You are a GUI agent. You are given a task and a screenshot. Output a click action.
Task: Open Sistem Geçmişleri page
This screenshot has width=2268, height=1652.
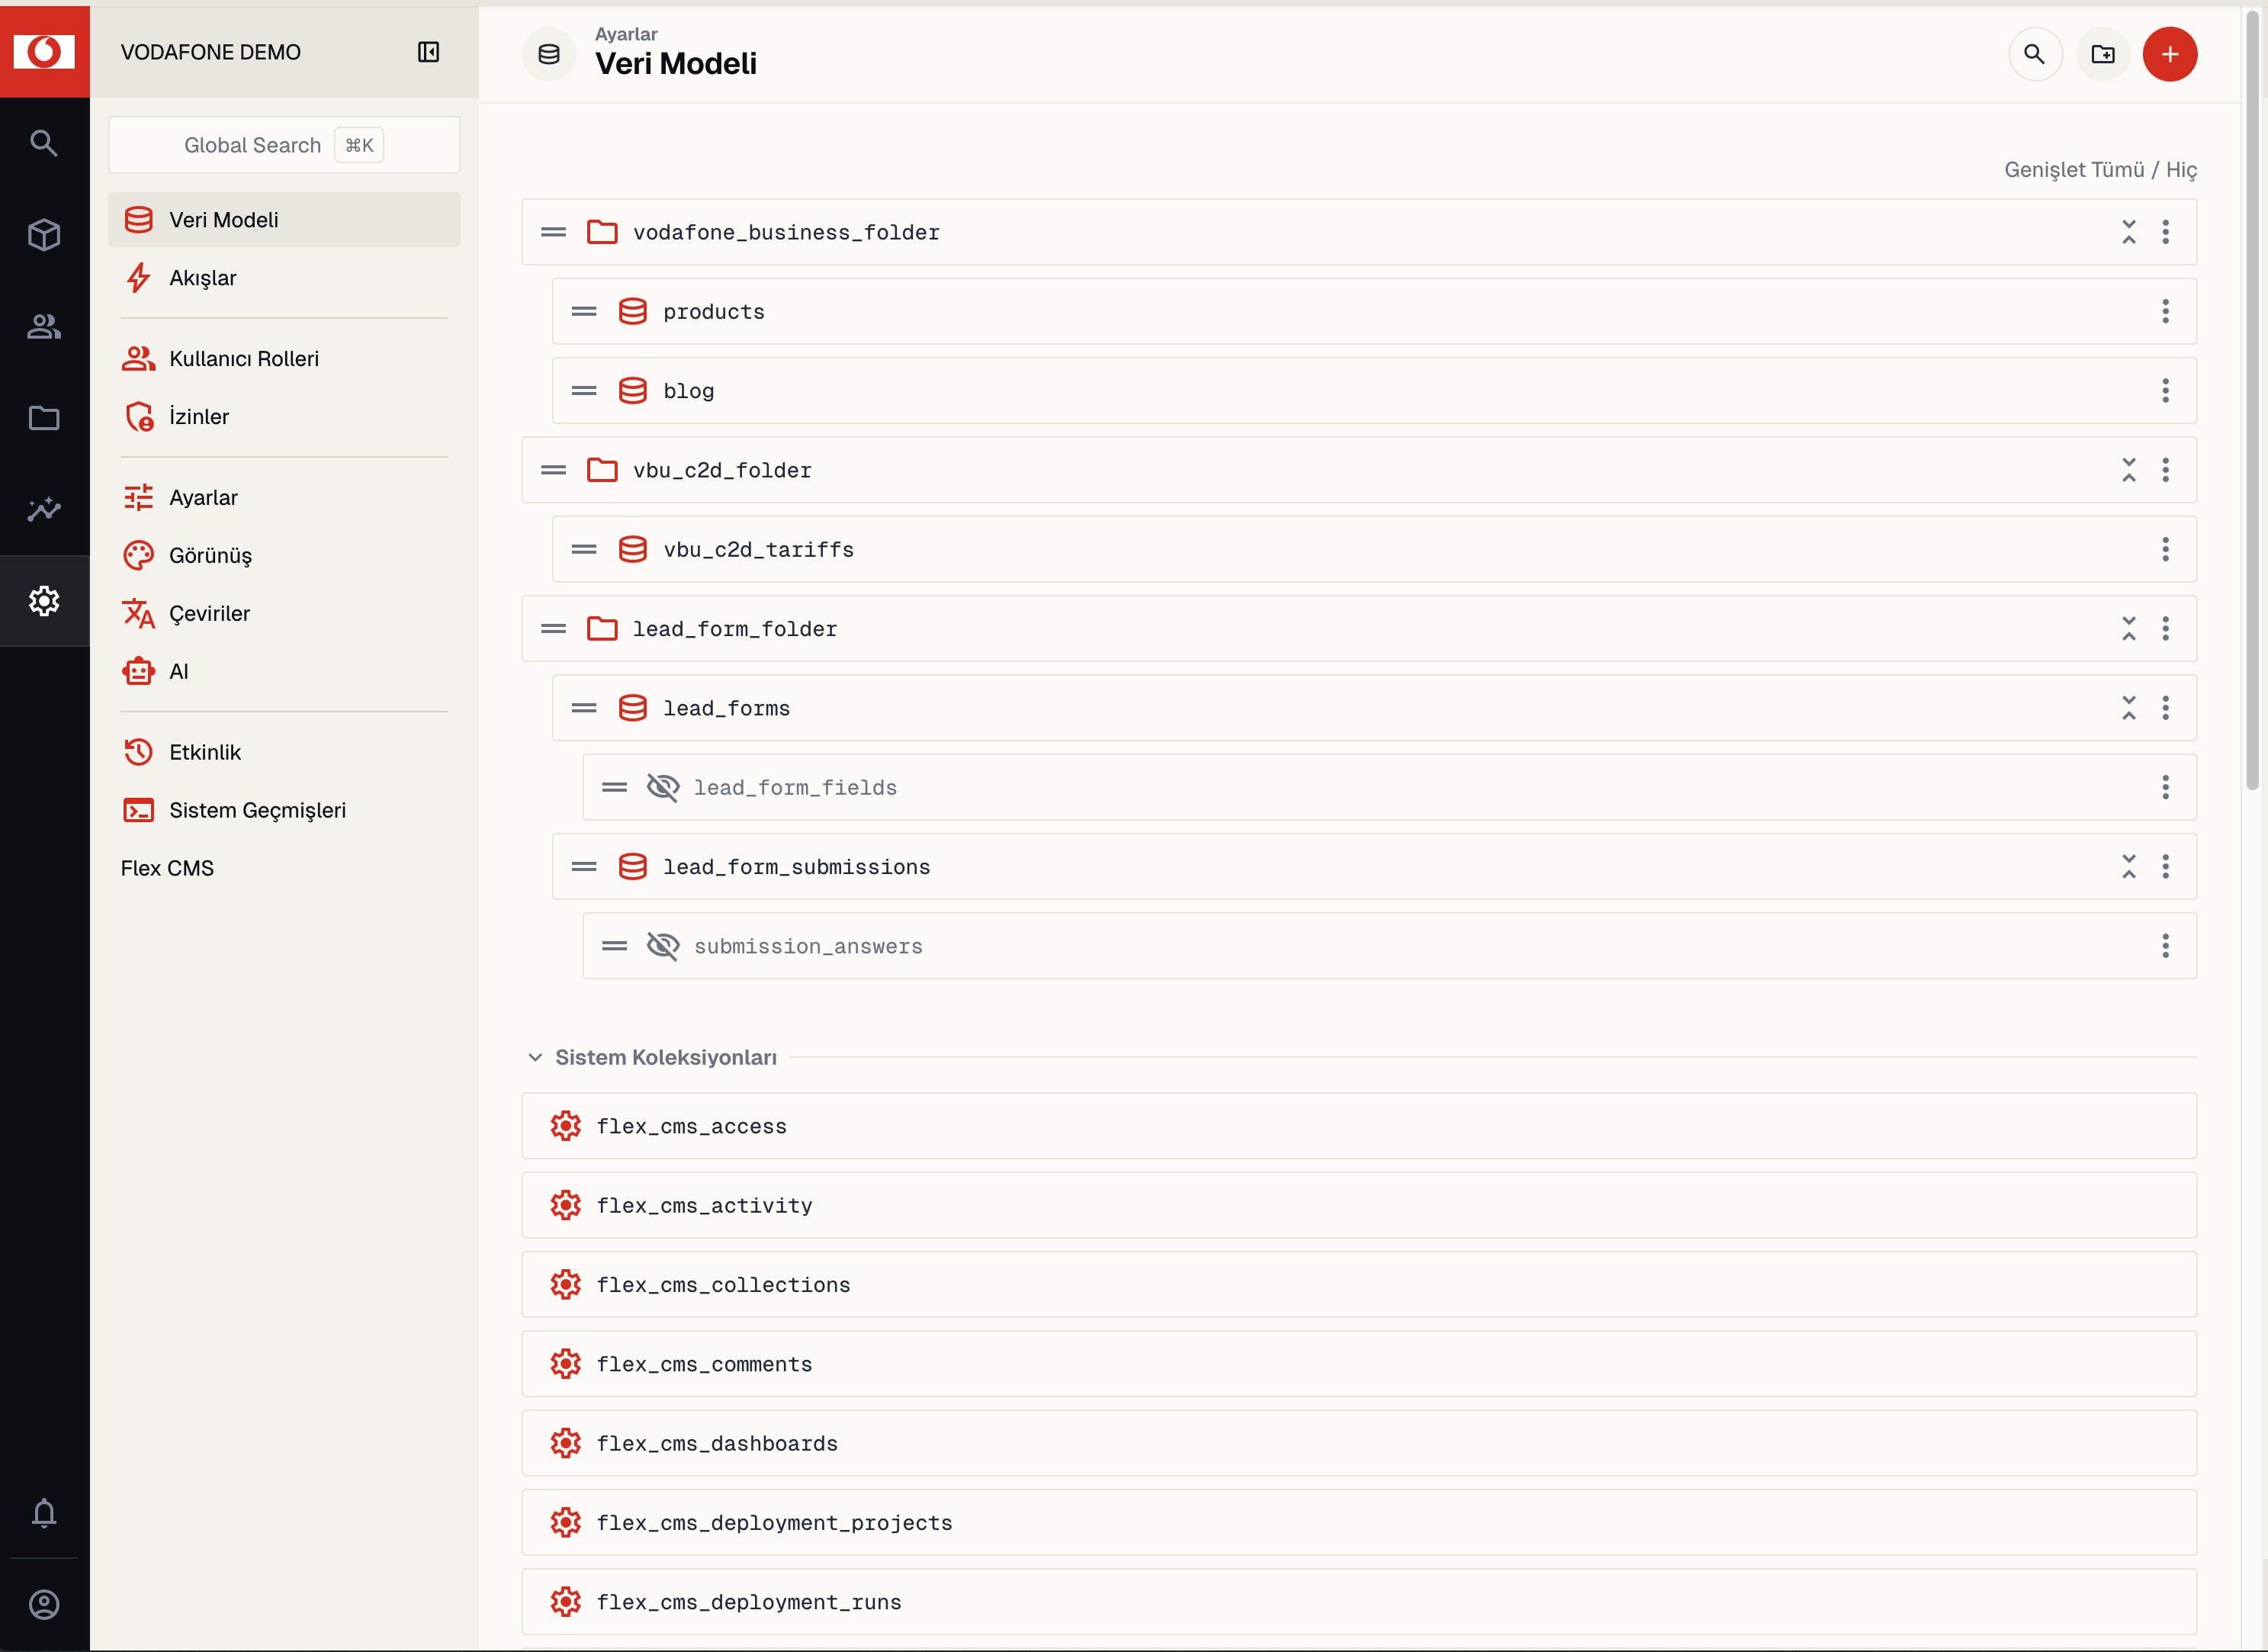pos(284,810)
